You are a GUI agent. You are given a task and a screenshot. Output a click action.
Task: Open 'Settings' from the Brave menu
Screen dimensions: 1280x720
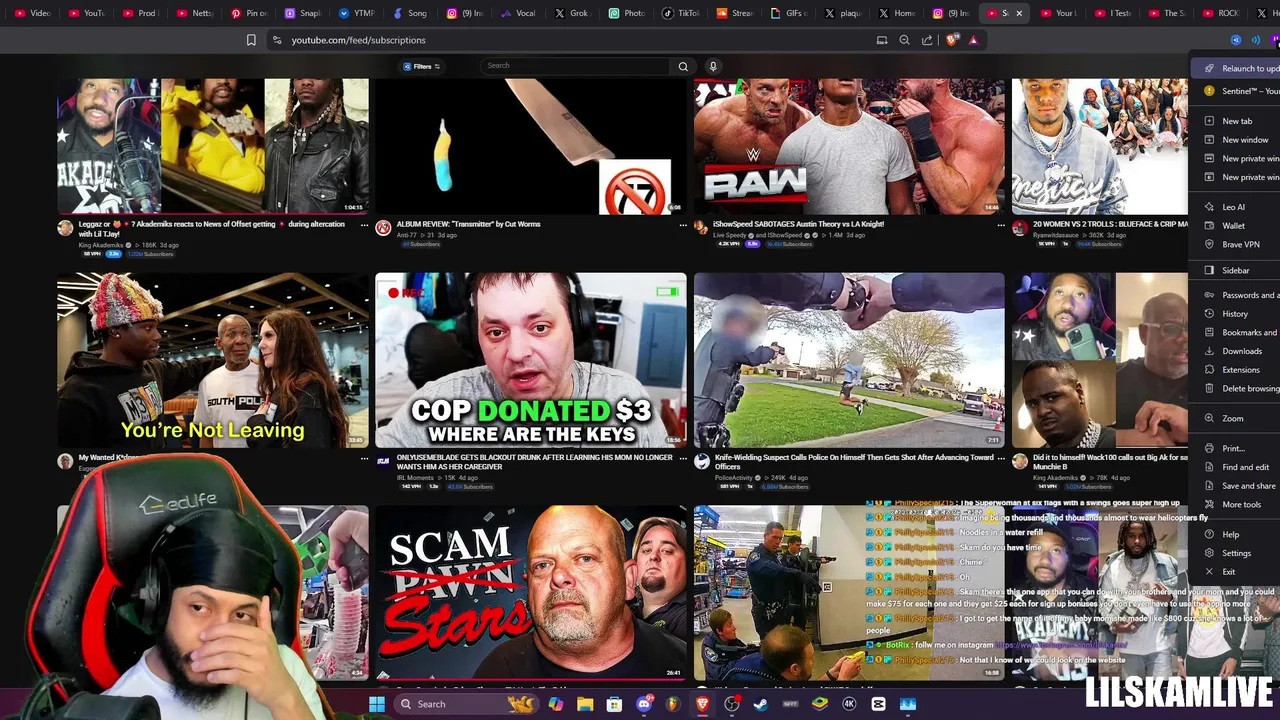tap(1236, 553)
